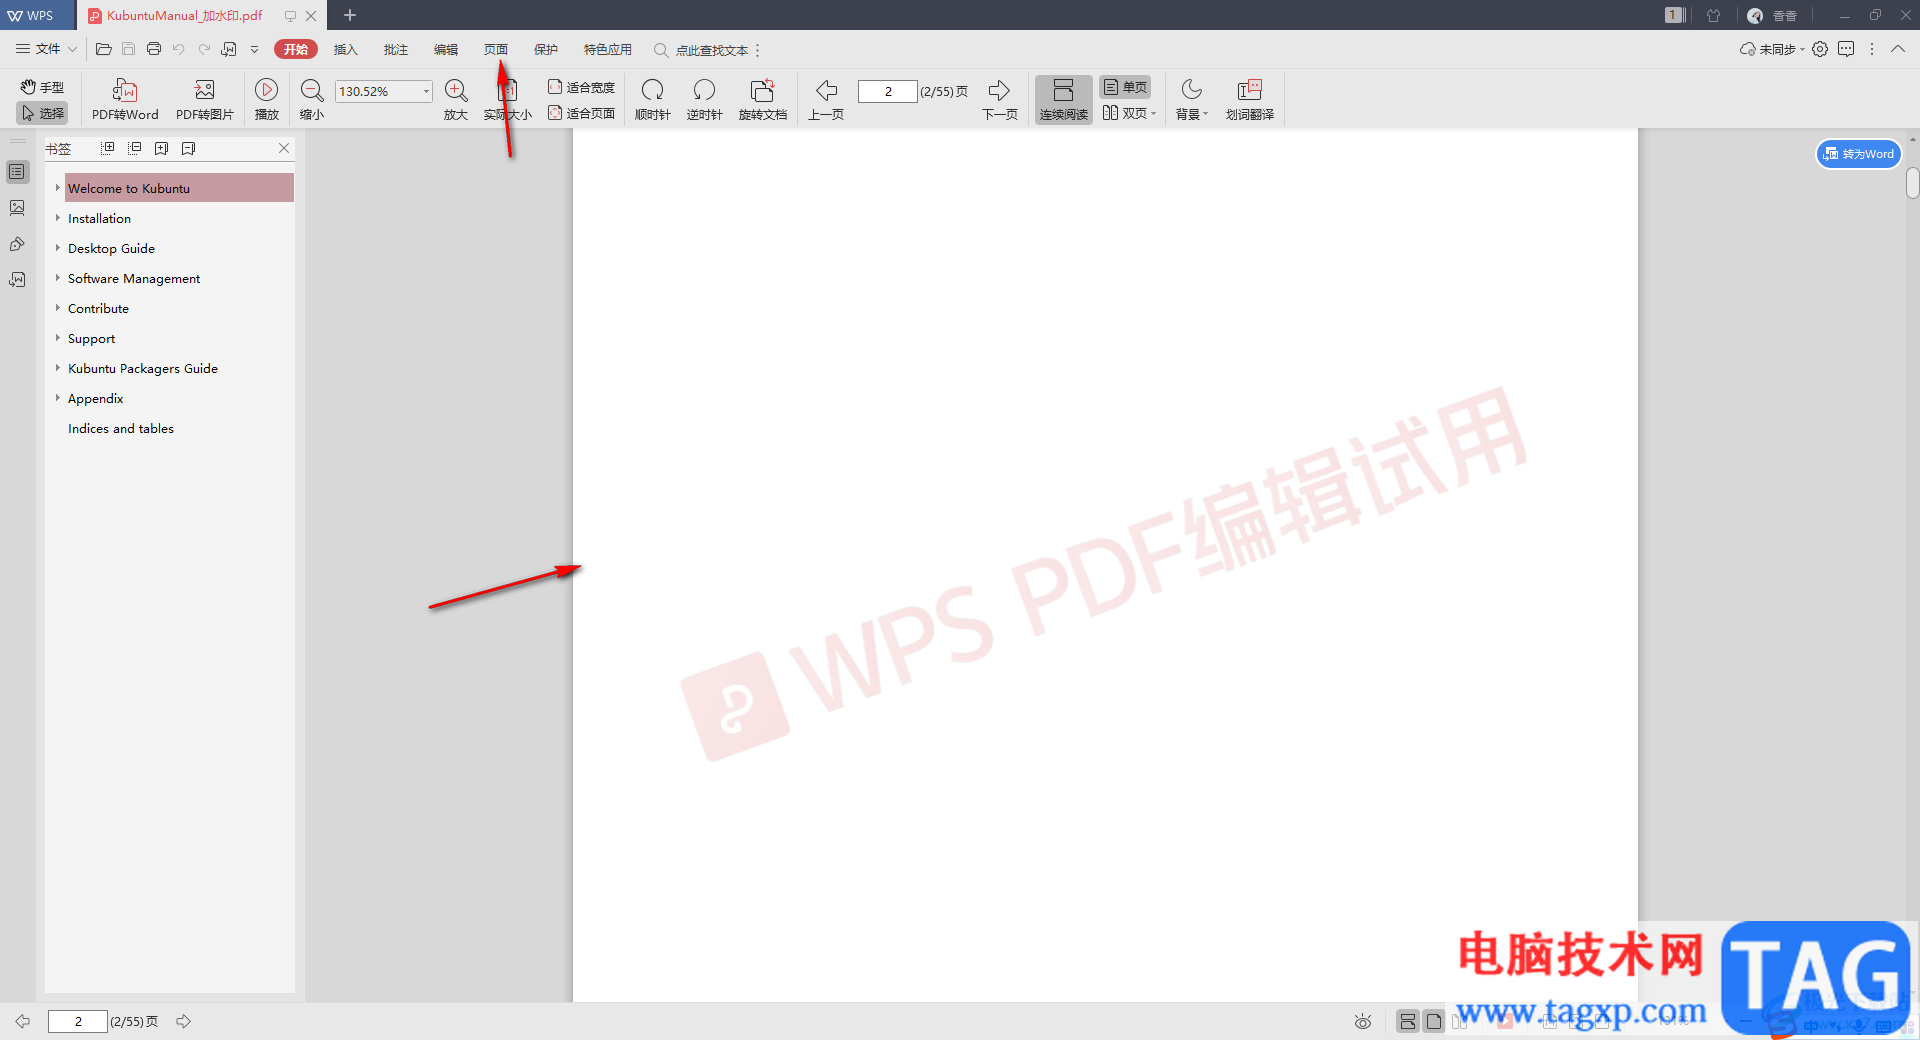The height and width of the screenshot is (1040, 1920).
Task: Rotate page counterclockwise (逆时针)
Action: tap(705, 100)
